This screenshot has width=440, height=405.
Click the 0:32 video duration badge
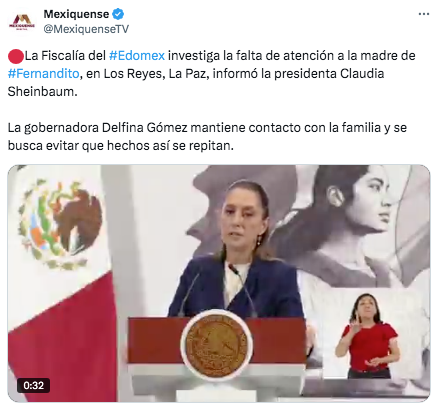(x=33, y=385)
